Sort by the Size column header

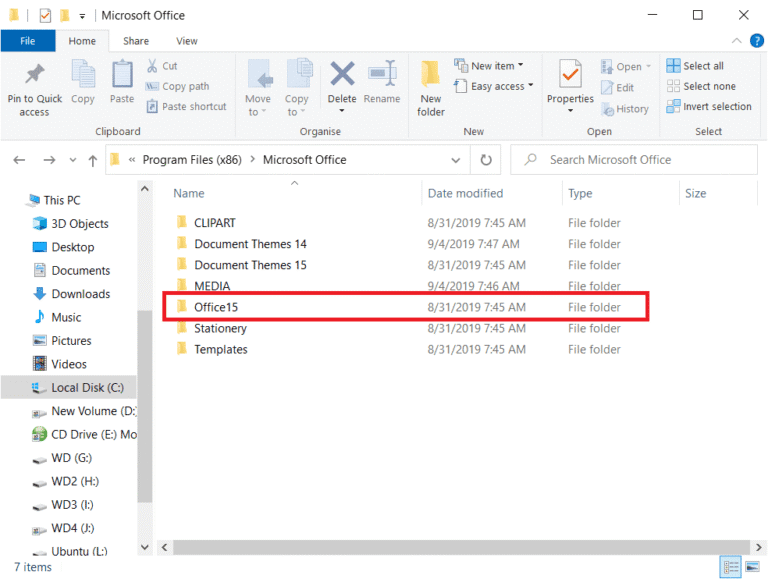(x=695, y=193)
